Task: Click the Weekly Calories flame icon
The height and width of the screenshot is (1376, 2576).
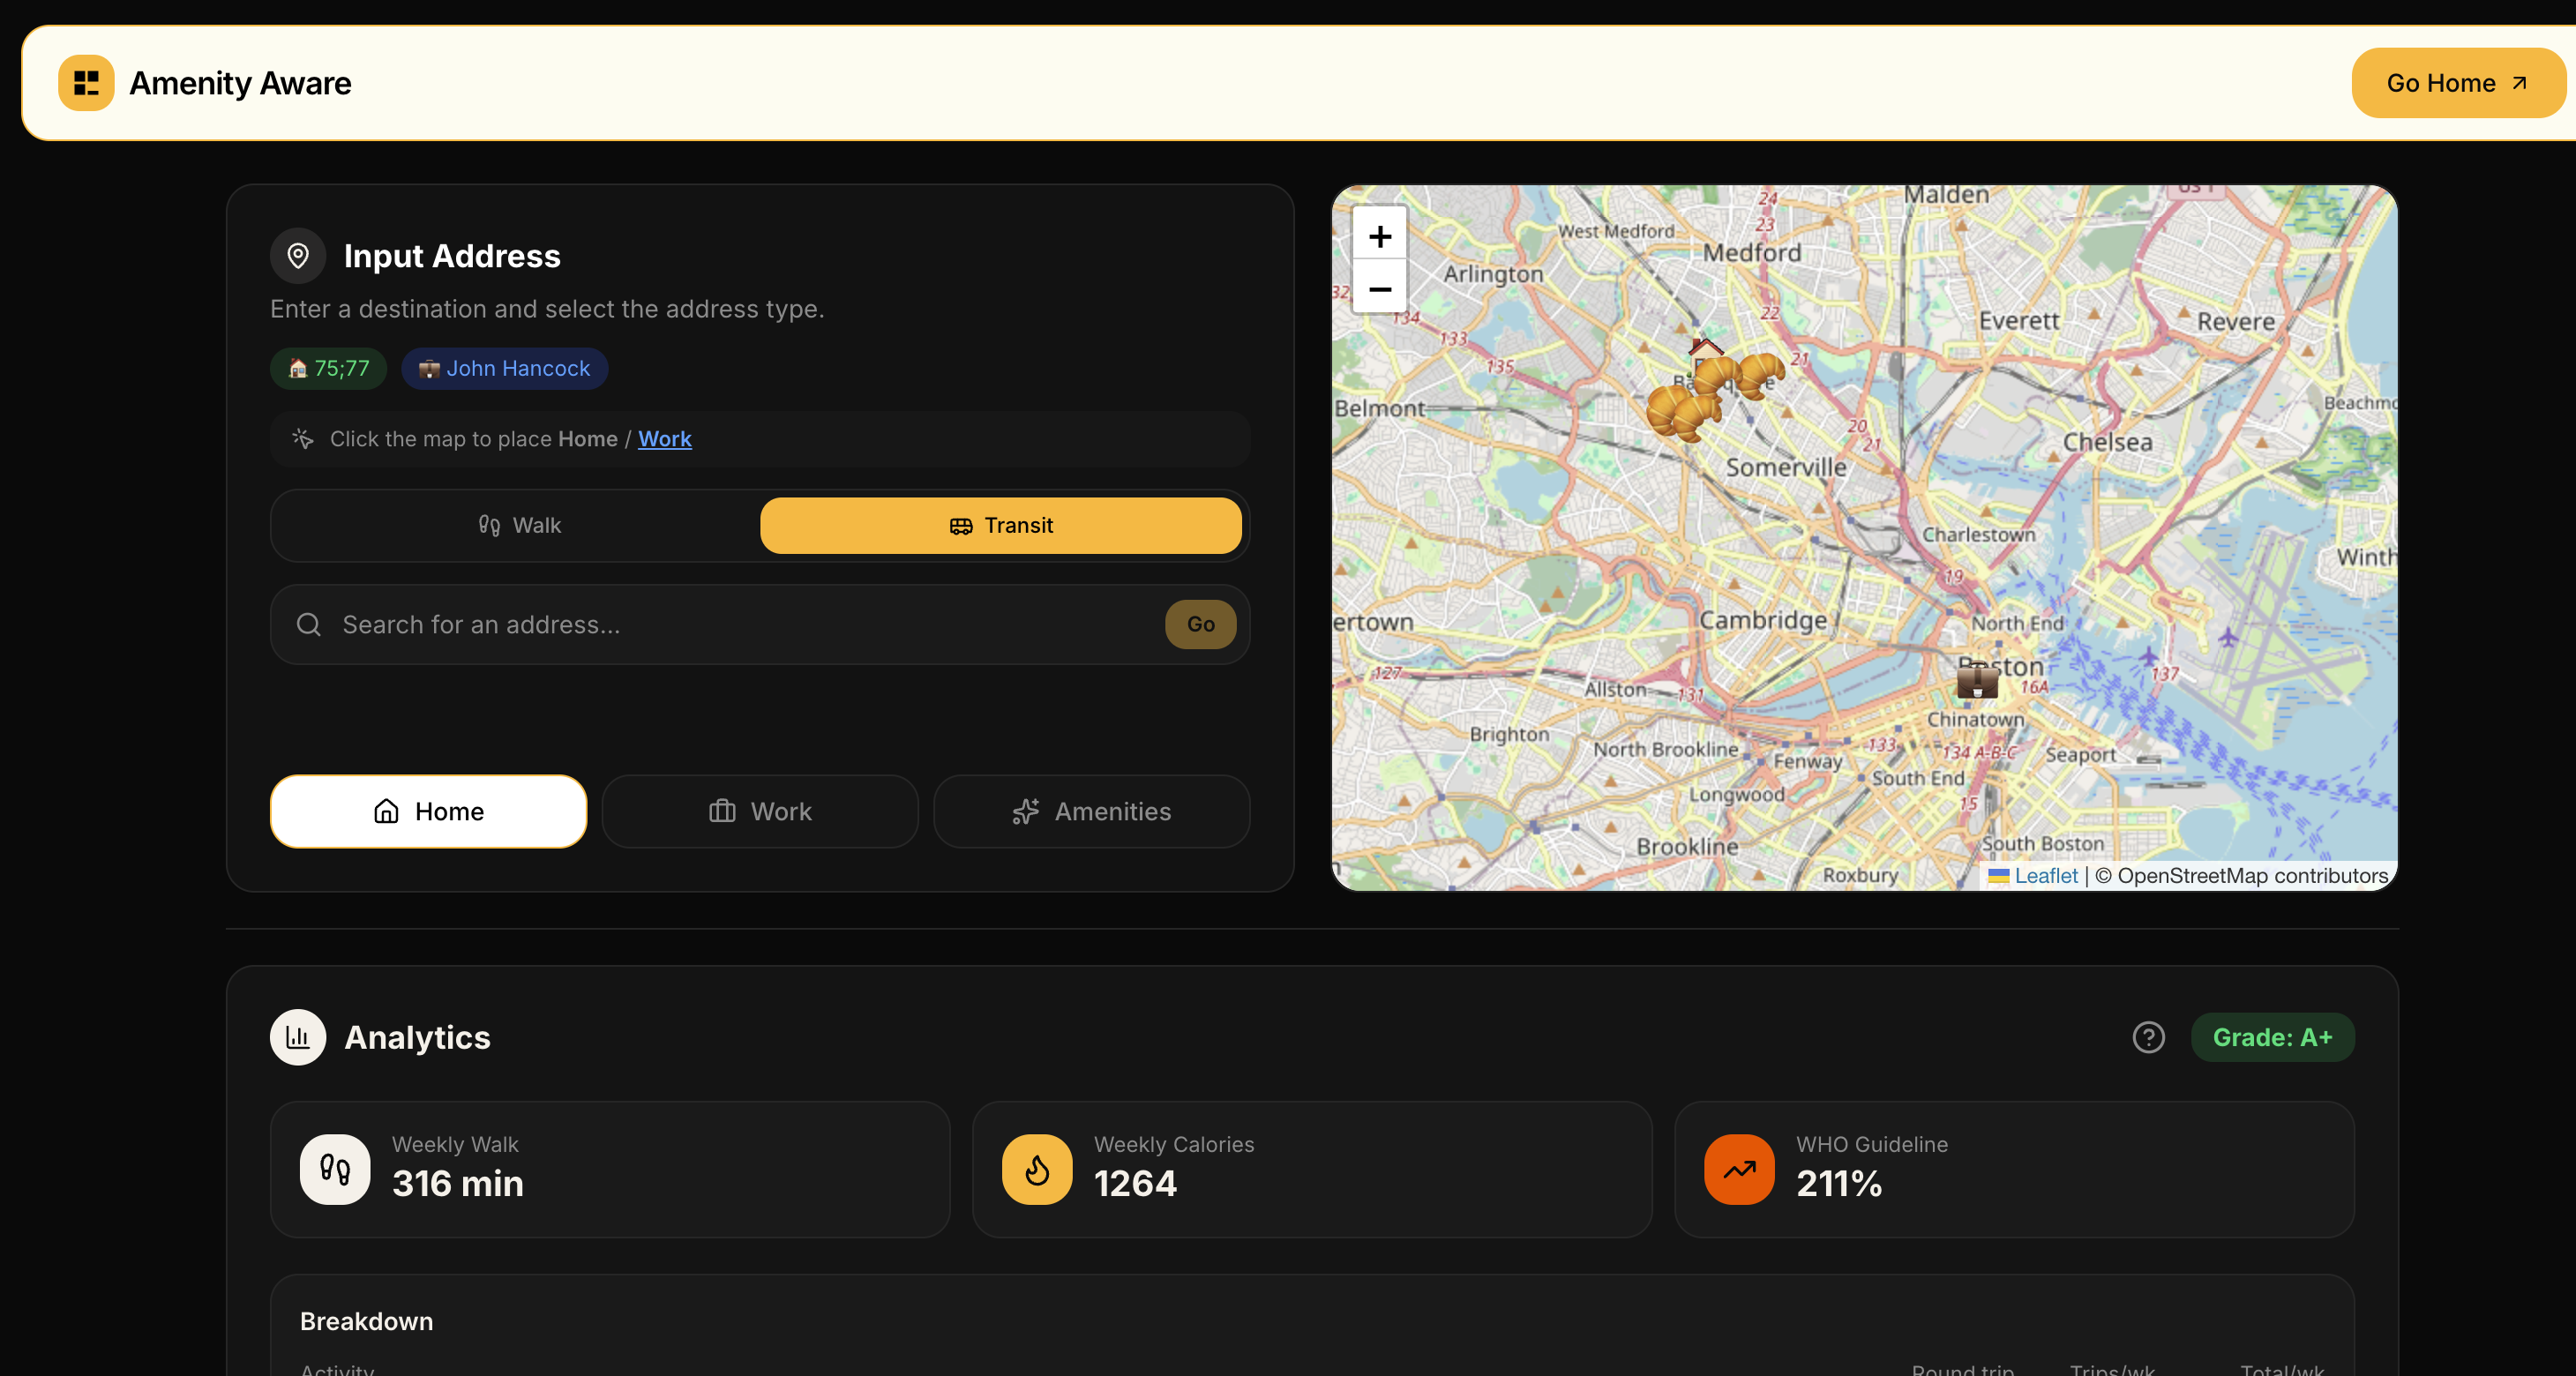Action: tap(1037, 1169)
